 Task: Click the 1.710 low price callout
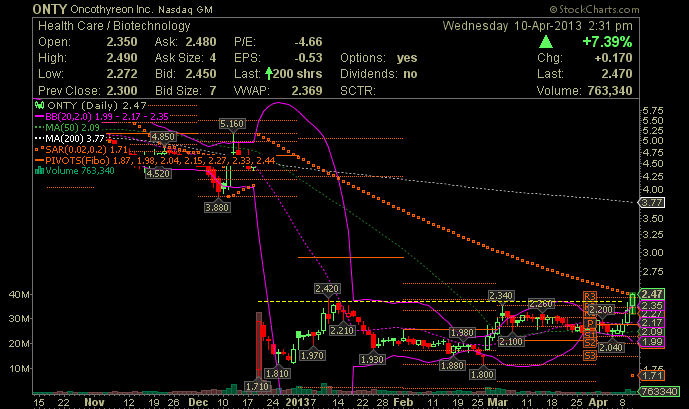coord(257,385)
